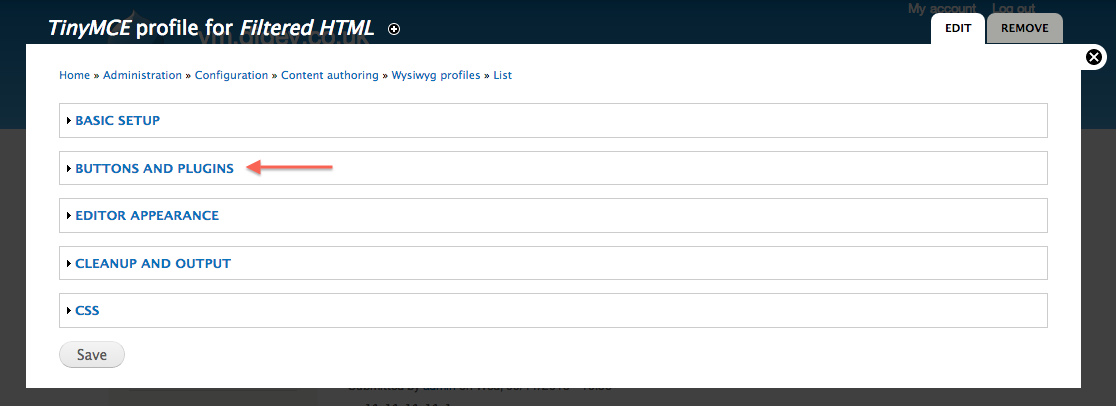This screenshot has height=406, width=1116.
Task: Click the plus shortcut icon beside the title
Action: [x=394, y=29]
